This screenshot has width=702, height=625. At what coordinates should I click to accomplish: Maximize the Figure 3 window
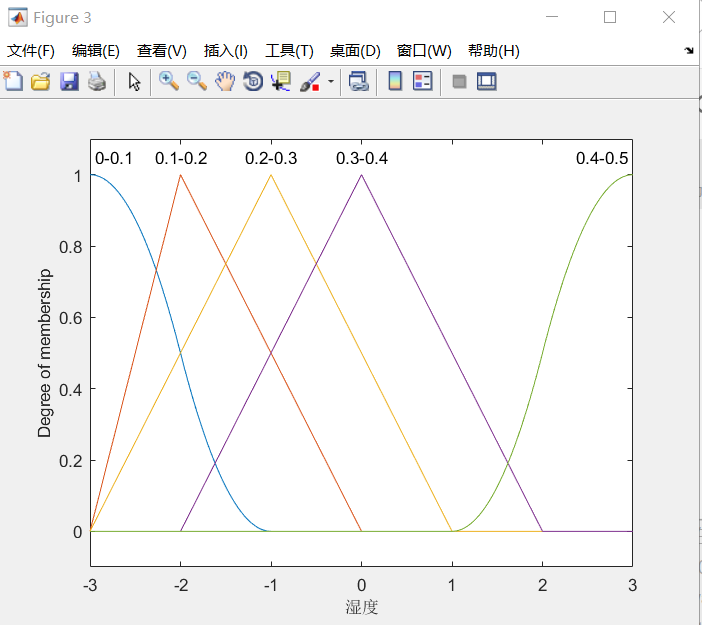pos(610,17)
